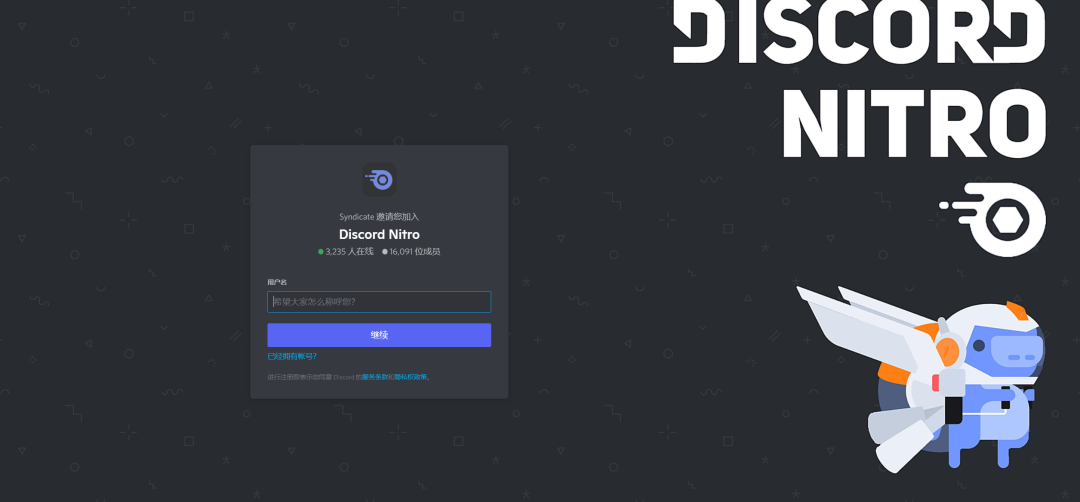Click the '16,091 位成员' member count
The image size is (1080, 502).
click(x=411, y=251)
